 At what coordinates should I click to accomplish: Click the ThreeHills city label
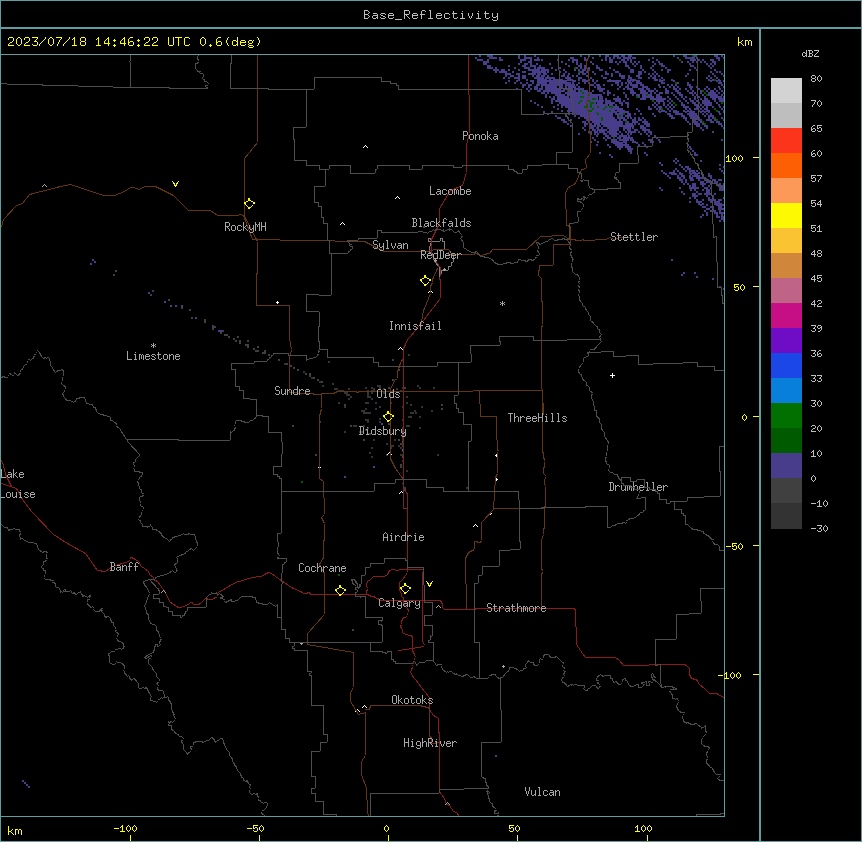coord(537,418)
